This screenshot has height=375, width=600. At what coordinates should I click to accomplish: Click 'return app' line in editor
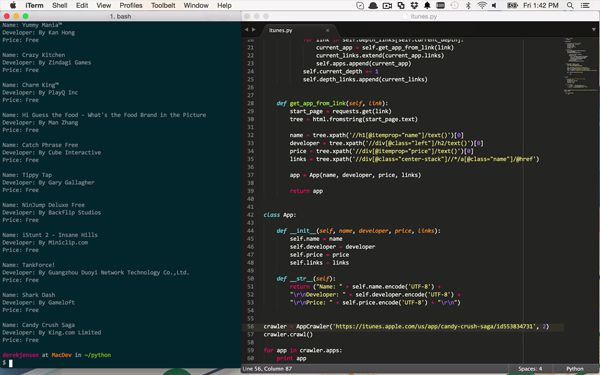tap(306, 191)
